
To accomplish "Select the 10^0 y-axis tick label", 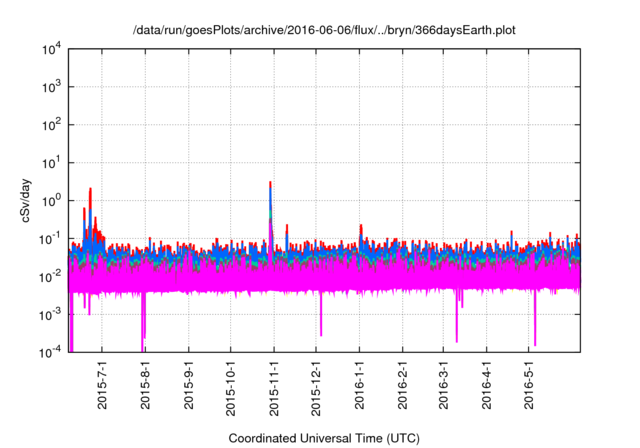I will click(x=52, y=200).
